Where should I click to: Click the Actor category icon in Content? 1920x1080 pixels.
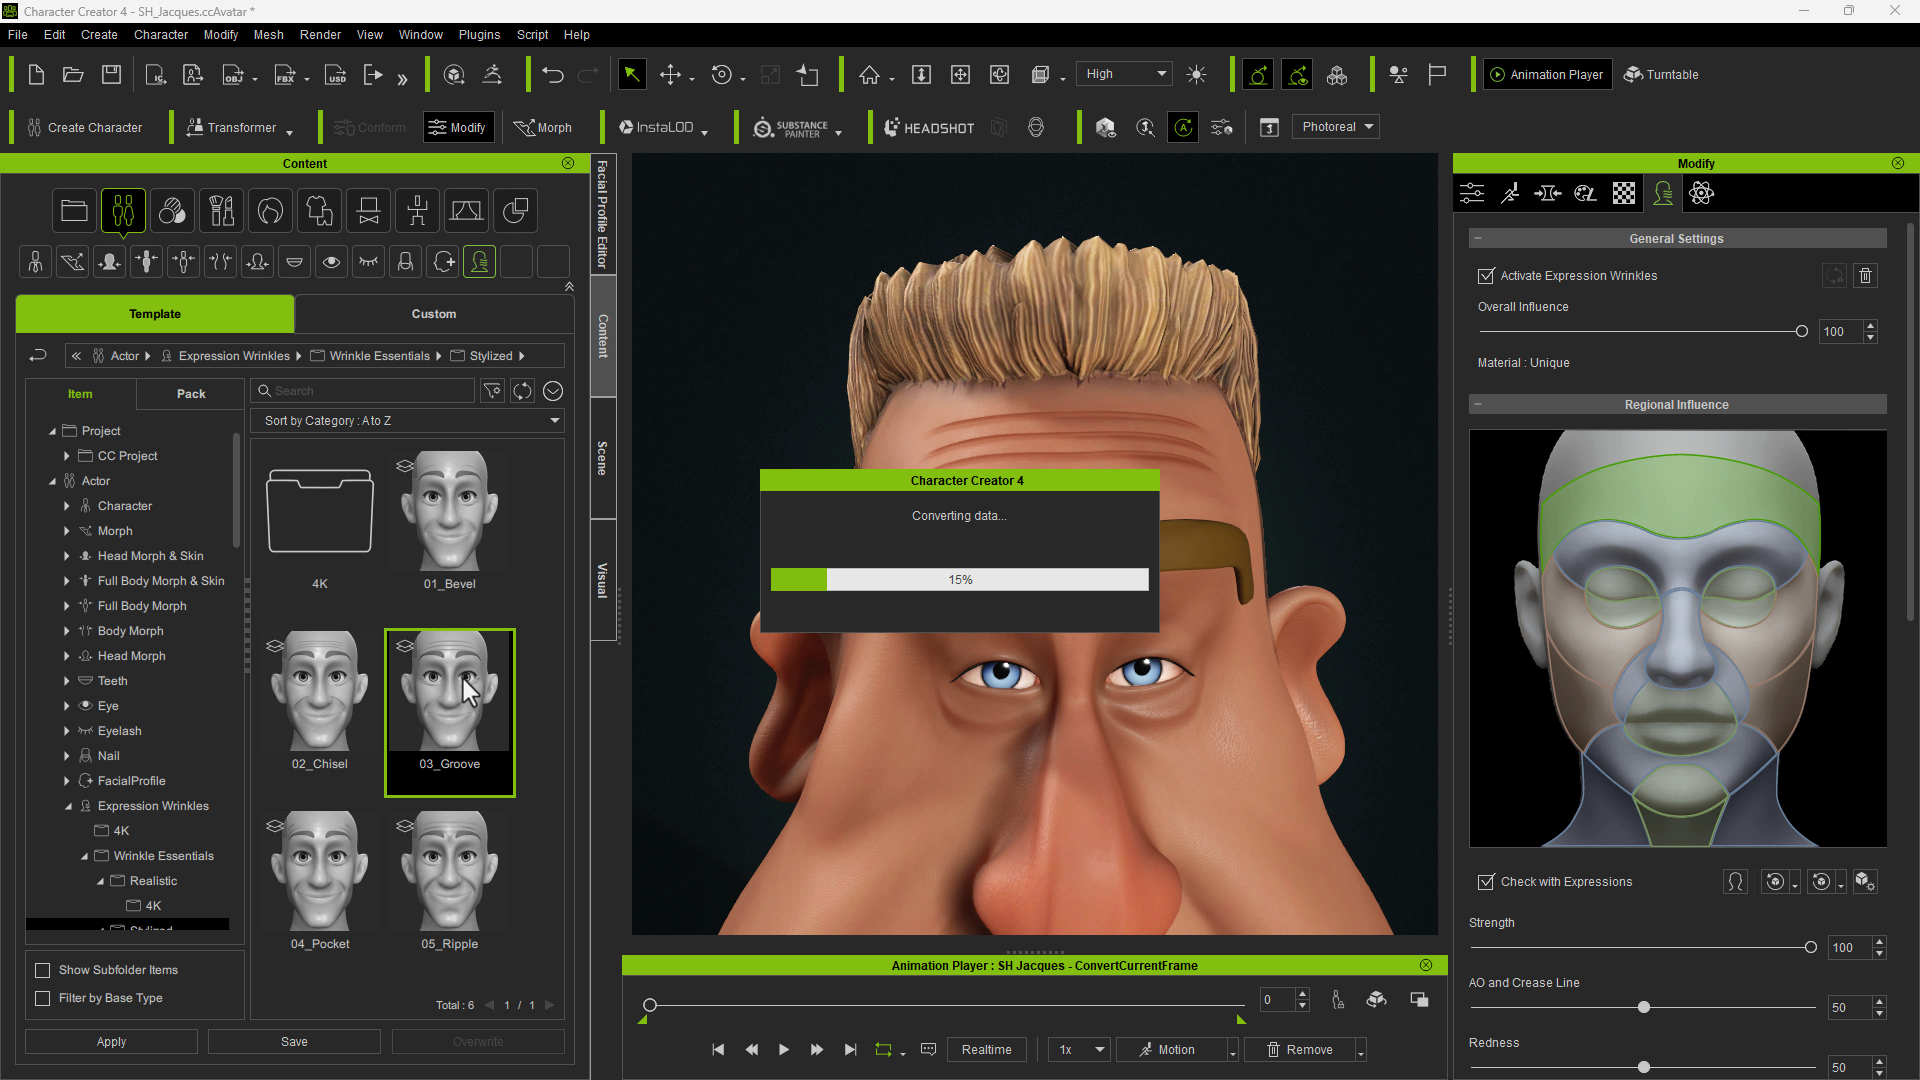click(x=123, y=211)
